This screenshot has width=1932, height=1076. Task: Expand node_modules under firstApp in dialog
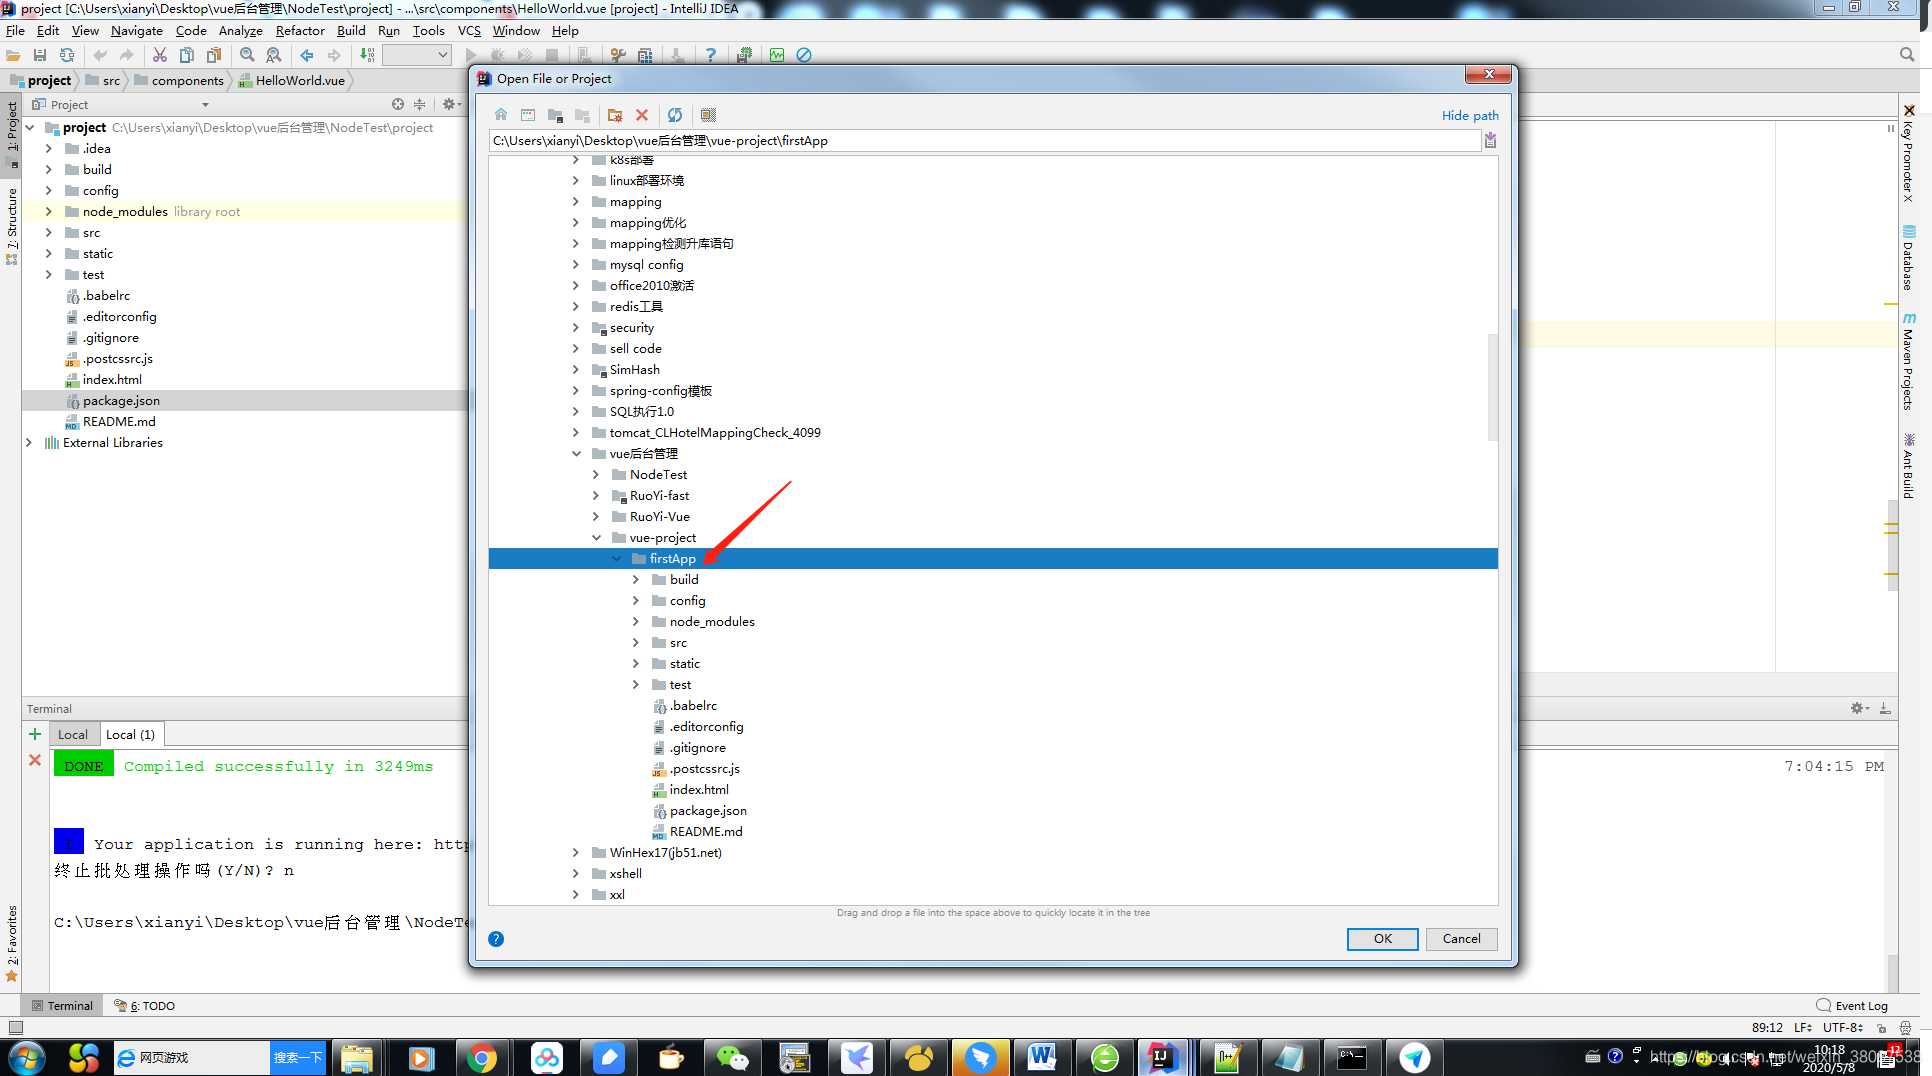tap(636, 622)
